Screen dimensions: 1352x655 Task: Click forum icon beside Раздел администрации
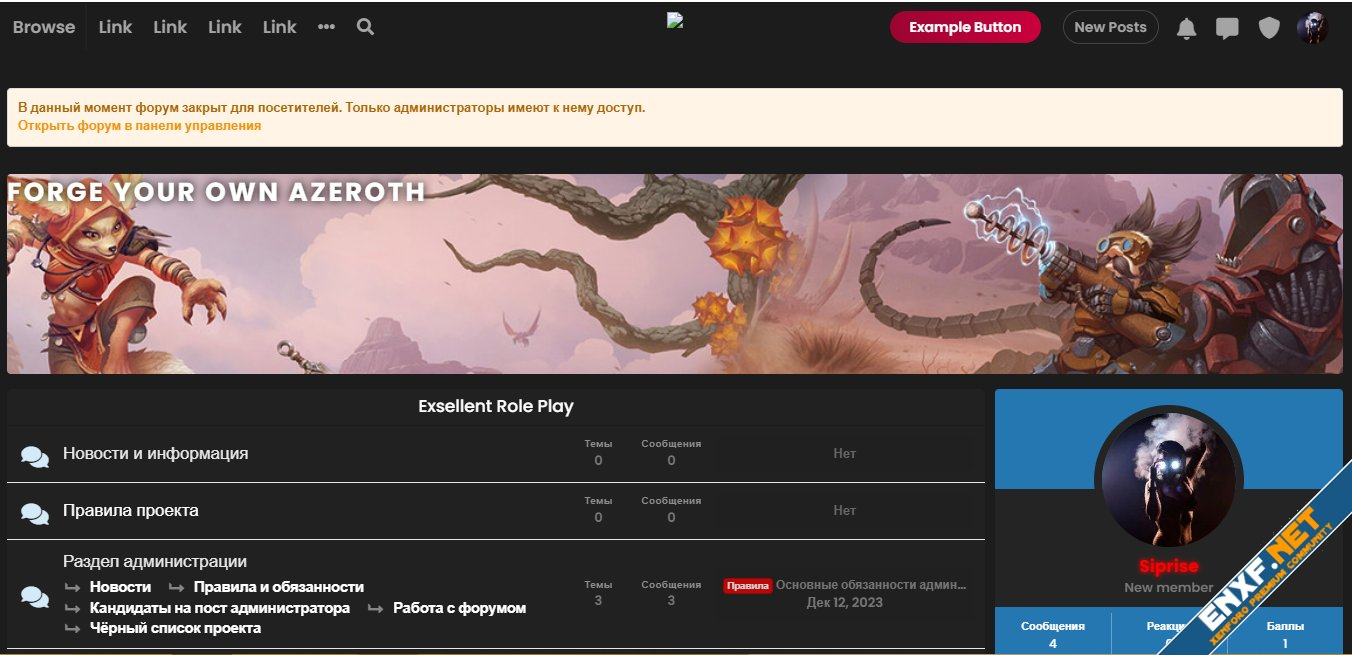[x=35, y=597]
